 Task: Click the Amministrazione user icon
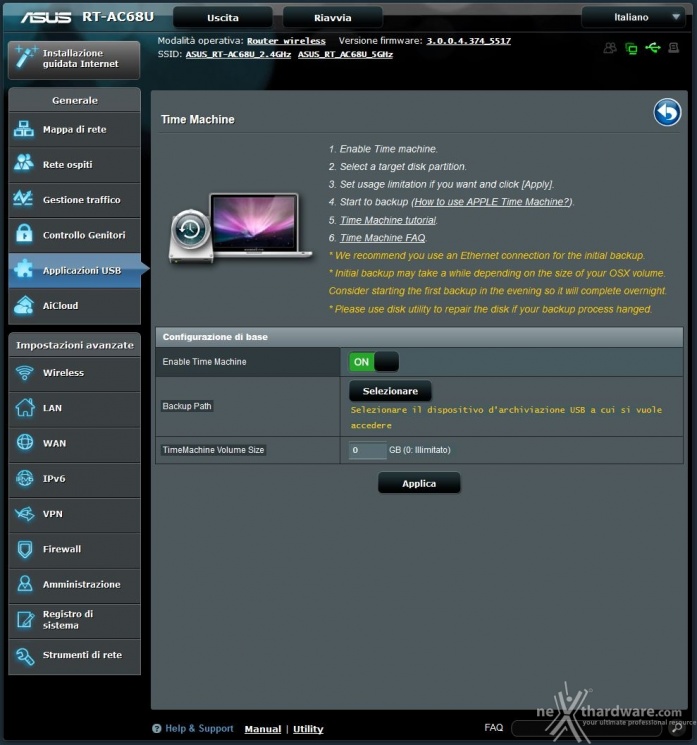pyautogui.click(x=24, y=584)
